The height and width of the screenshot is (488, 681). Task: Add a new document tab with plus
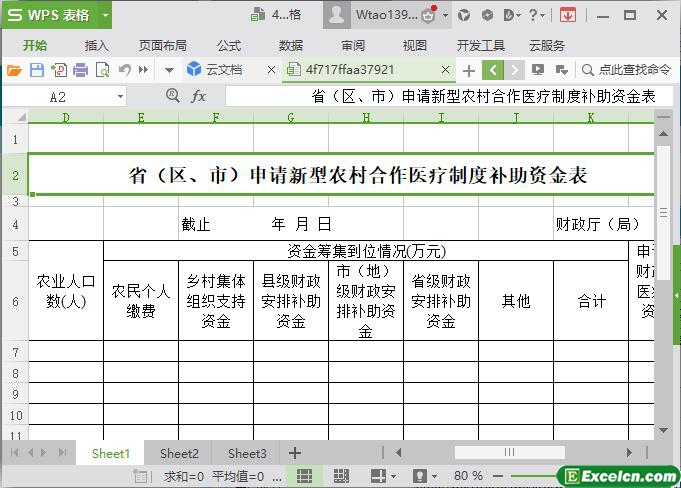(469, 70)
